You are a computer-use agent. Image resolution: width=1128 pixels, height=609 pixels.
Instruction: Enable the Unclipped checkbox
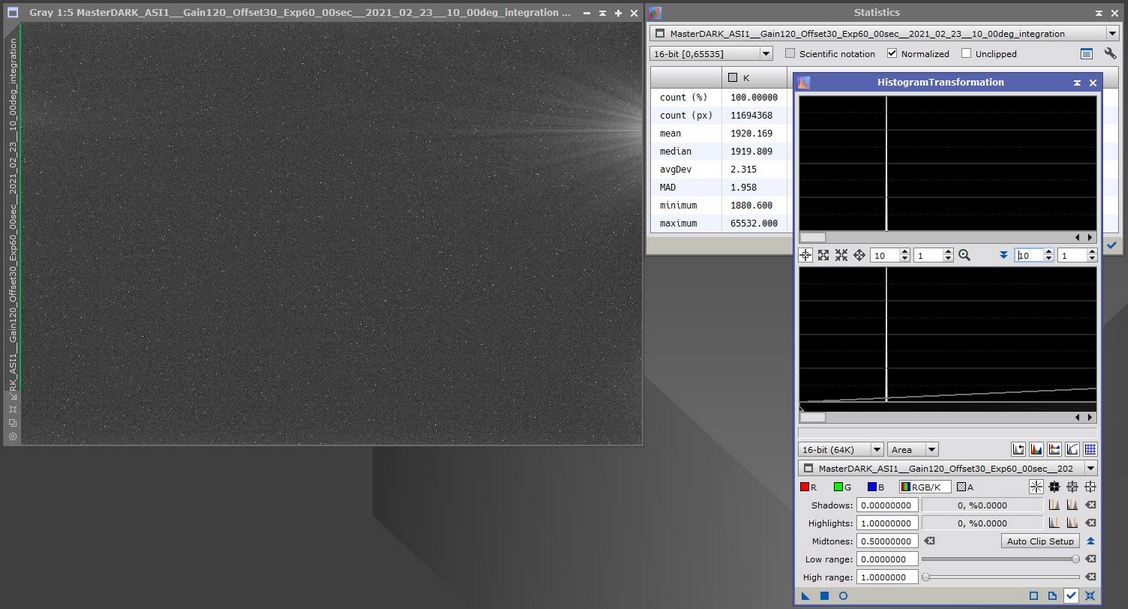966,54
